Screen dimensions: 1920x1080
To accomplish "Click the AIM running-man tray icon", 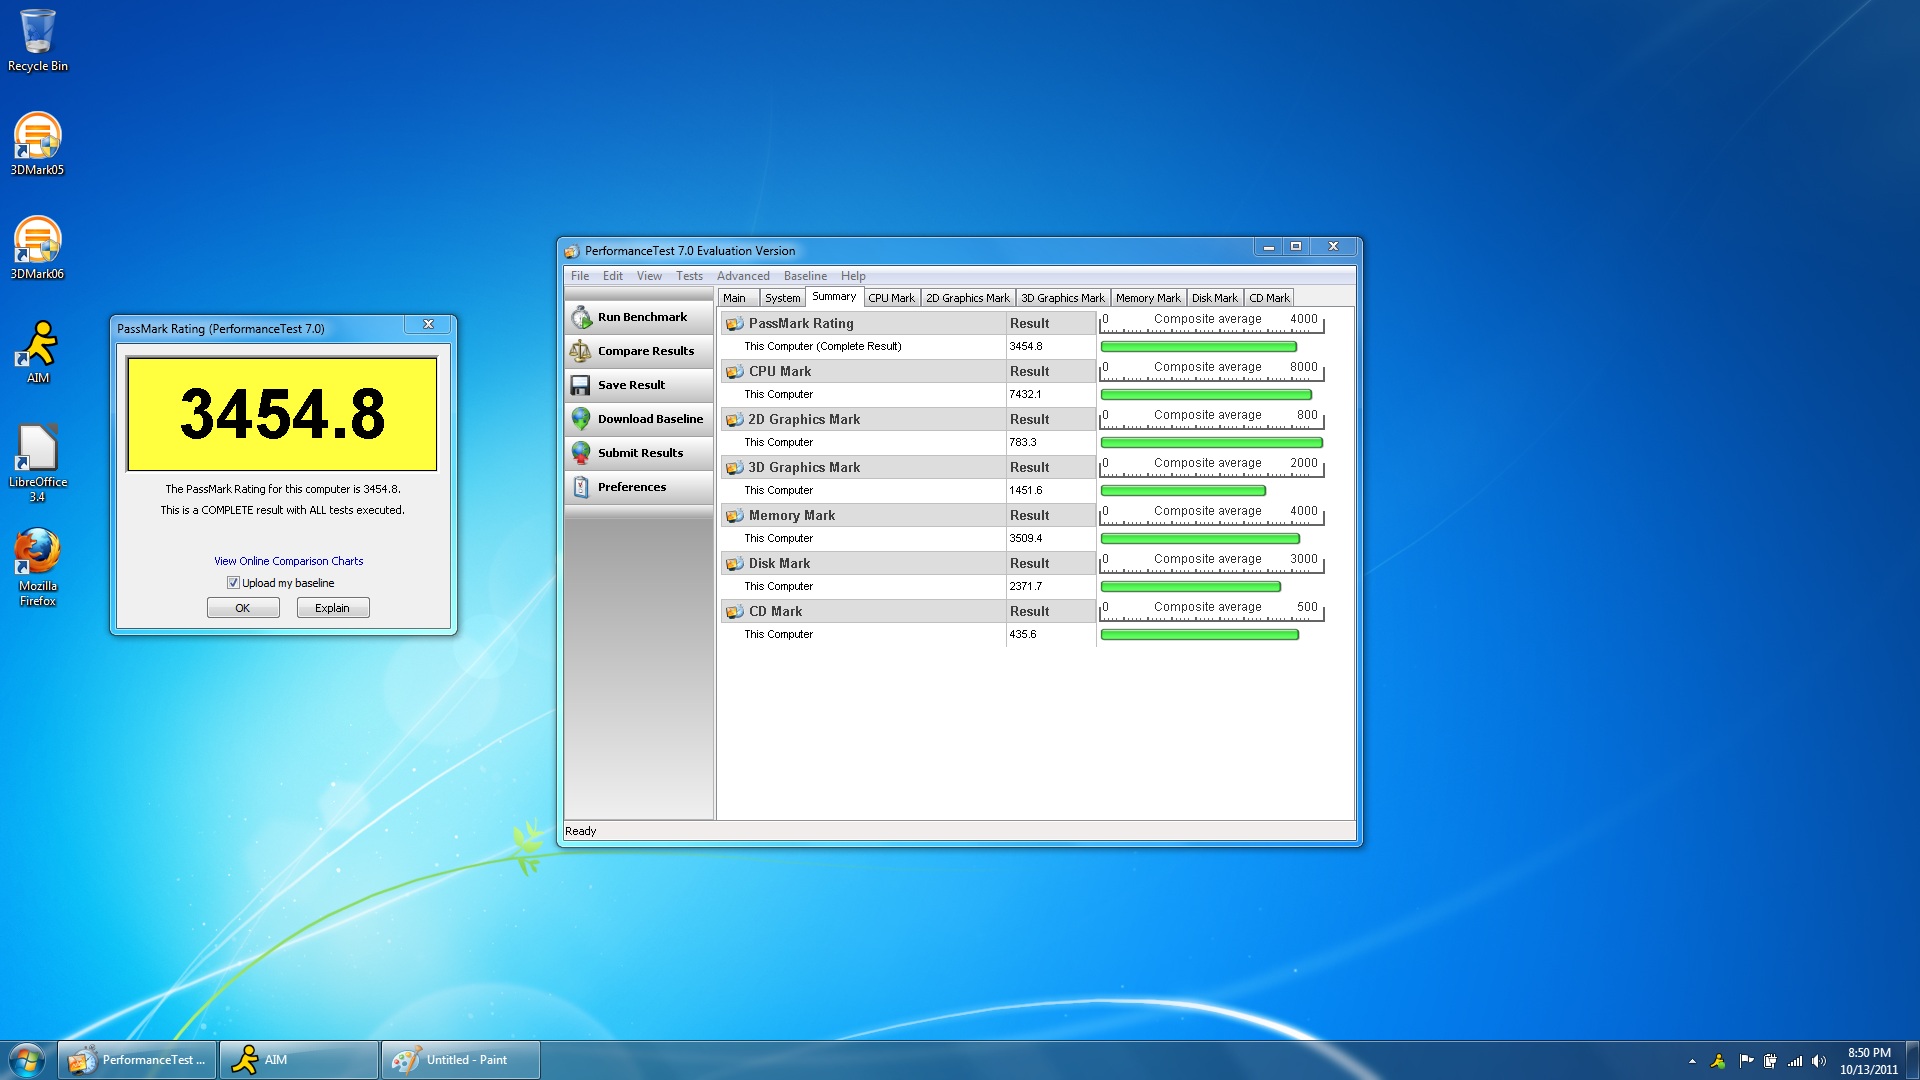I will point(1718,1061).
